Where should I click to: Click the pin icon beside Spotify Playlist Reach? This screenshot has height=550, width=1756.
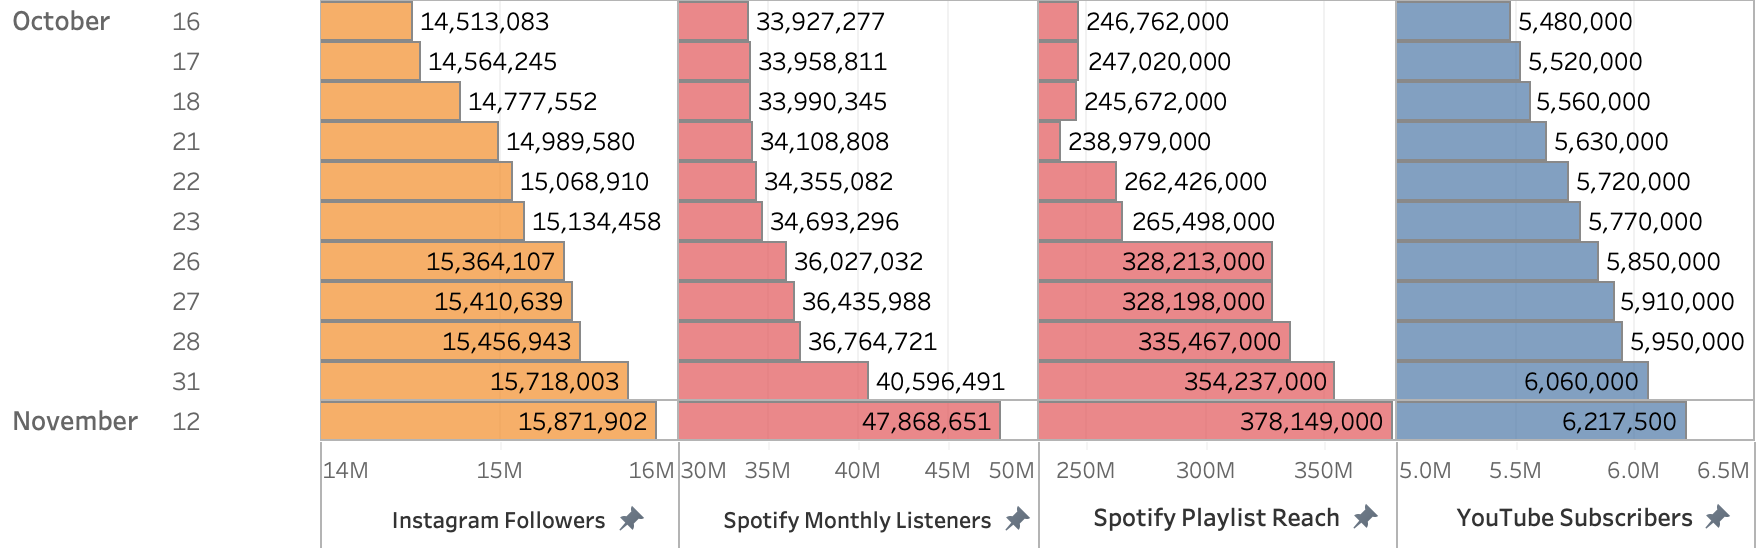(1365, 517)
